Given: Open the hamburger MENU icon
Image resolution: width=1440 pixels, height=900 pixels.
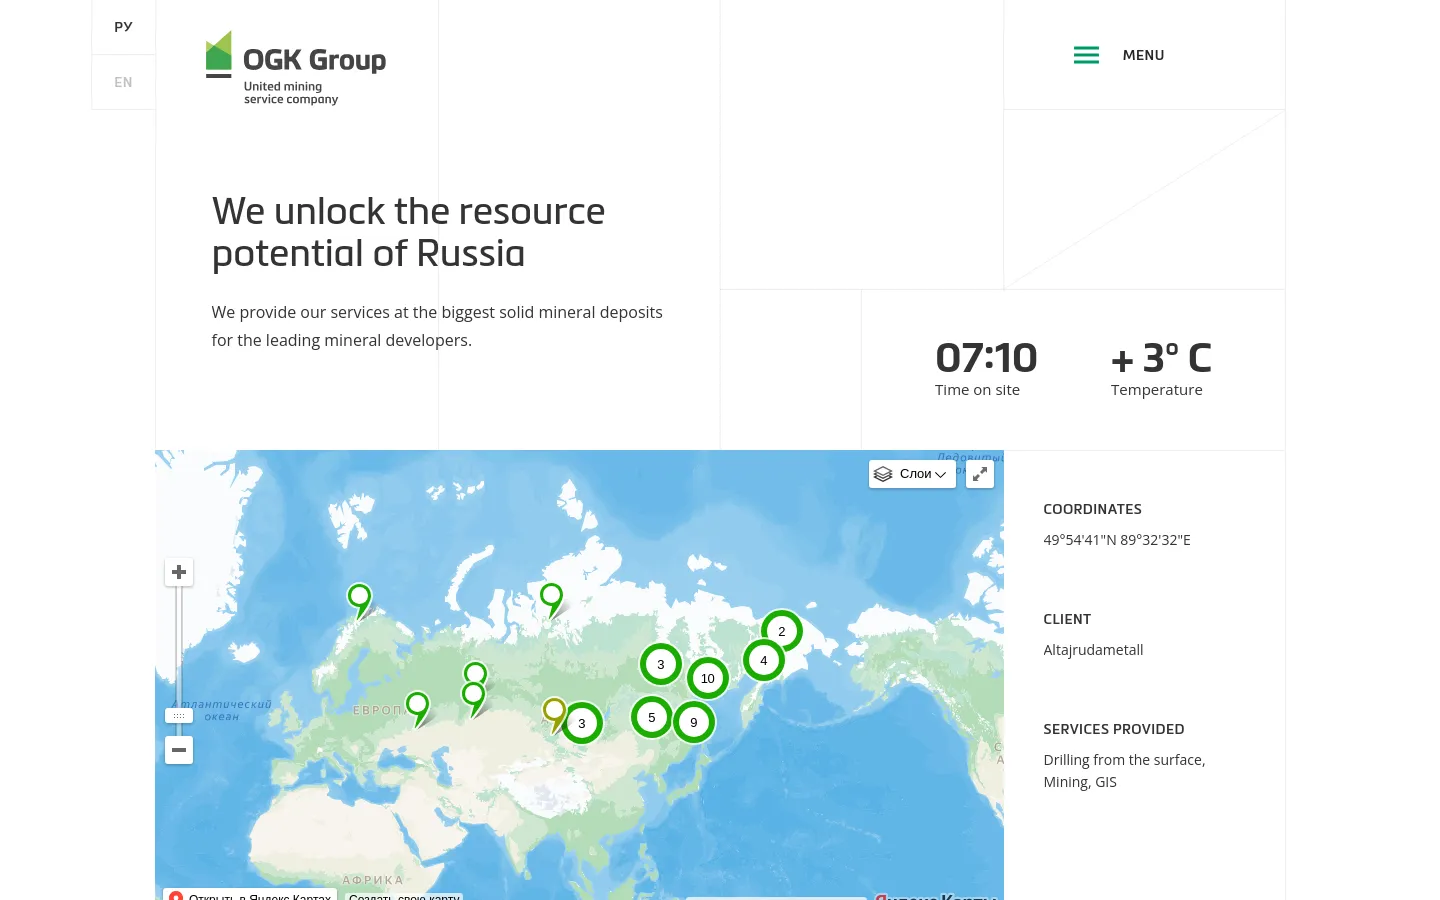Looking at the screenshot, I should pos(1086,55).
